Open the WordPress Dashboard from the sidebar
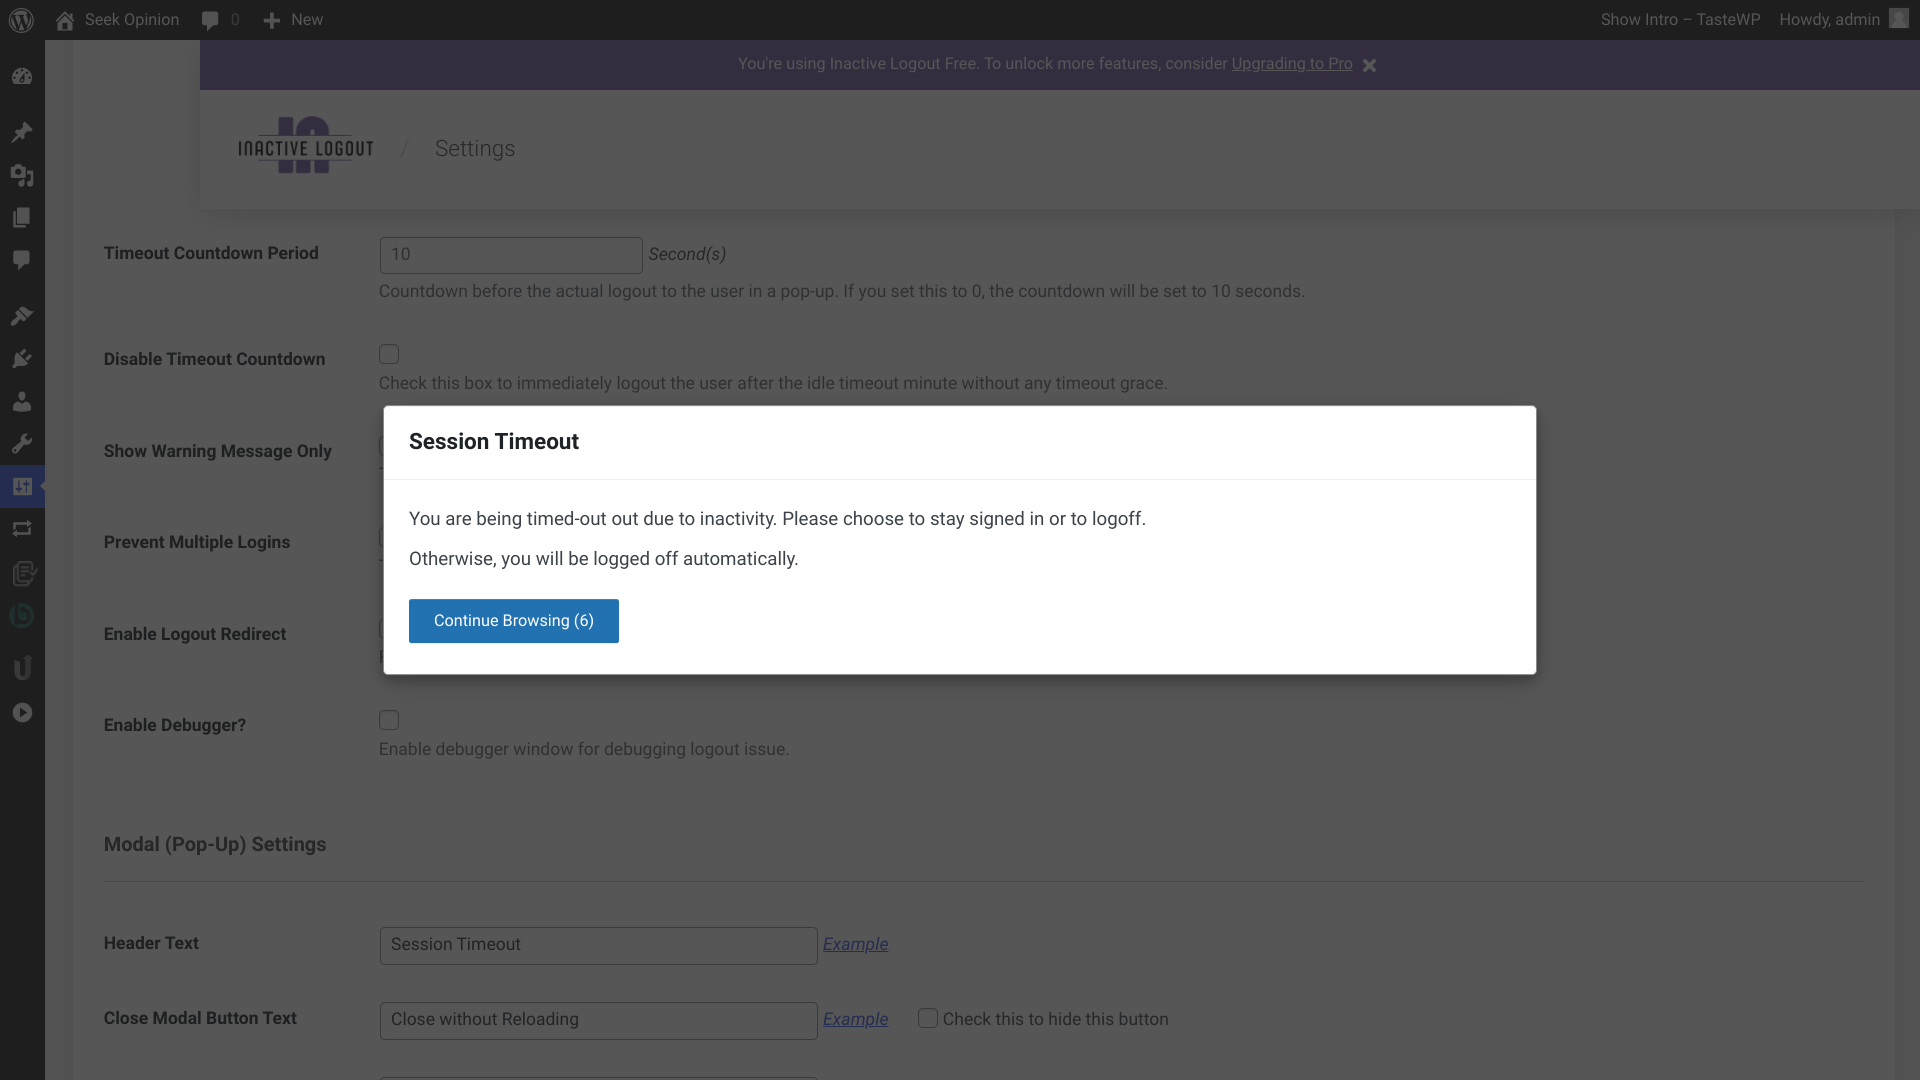 coord(22,76)
